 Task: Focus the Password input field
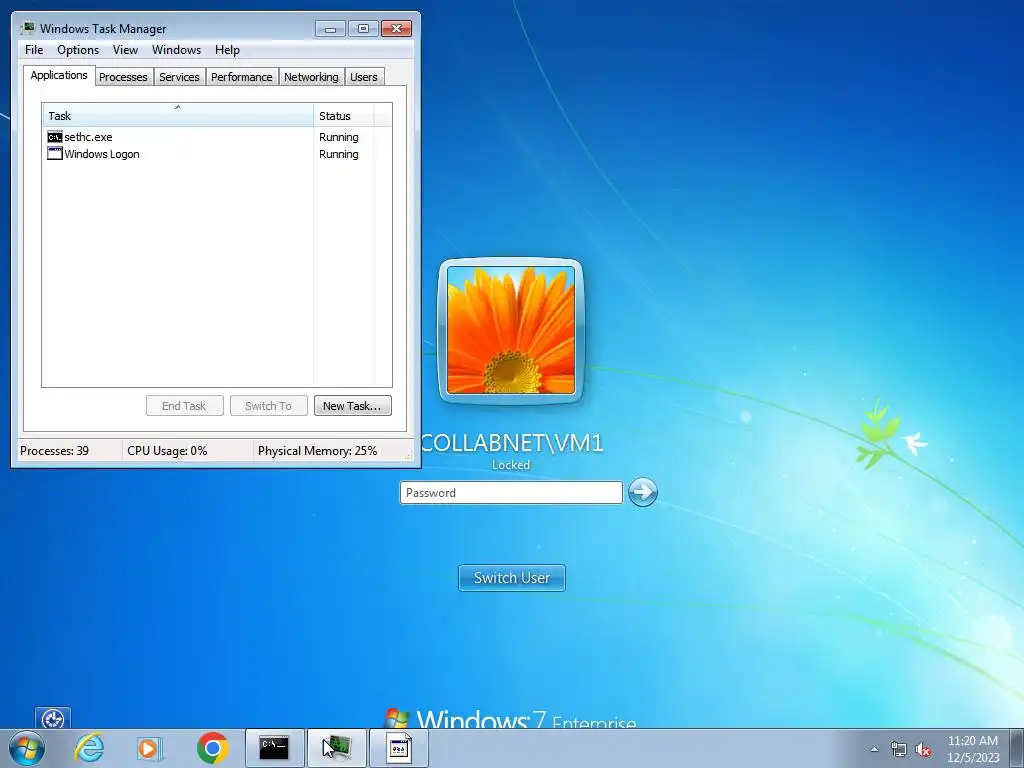tap(511, 492)
